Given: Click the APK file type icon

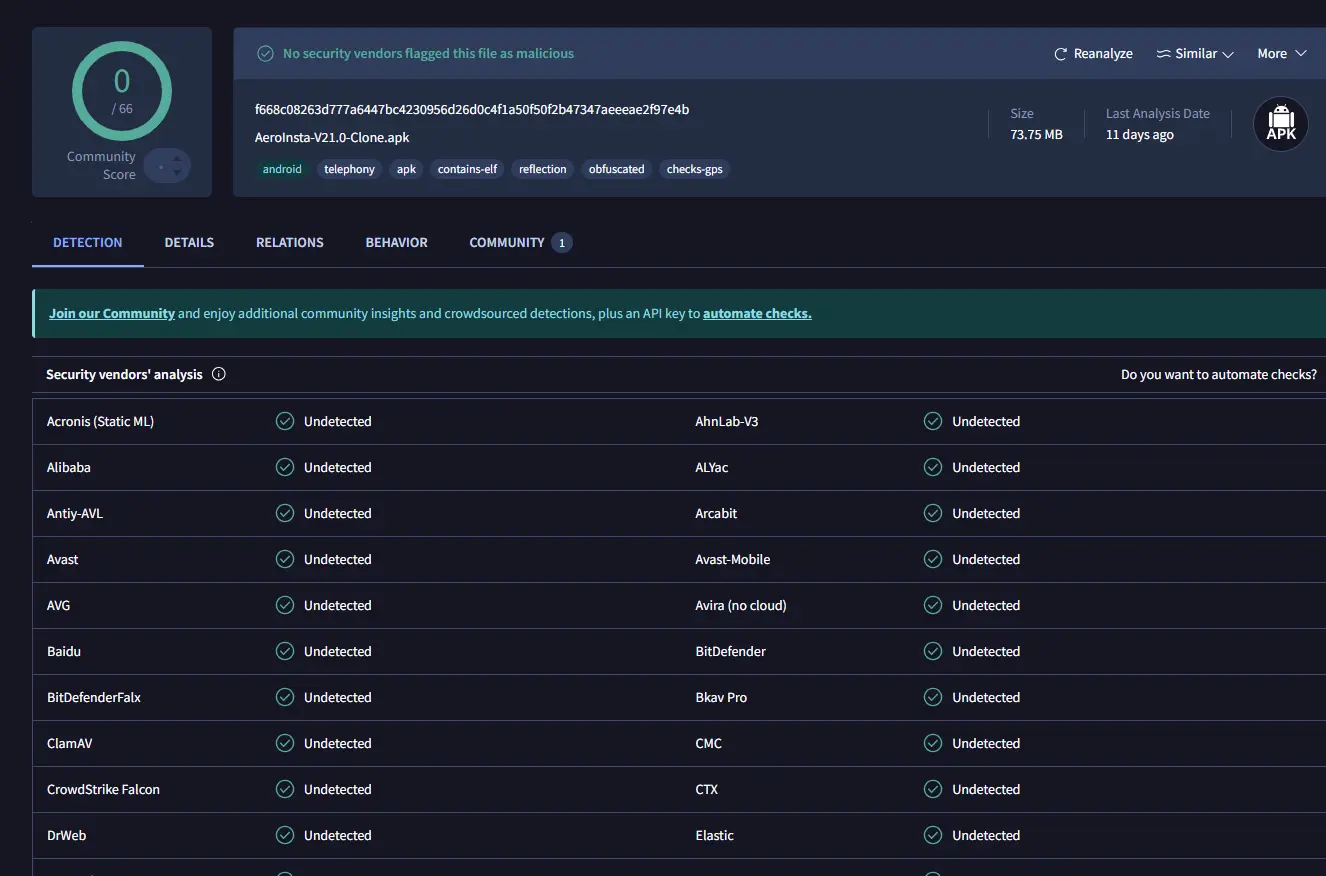Looking at the screenshot, I should pyautogui.click(x=1281, y=124).
